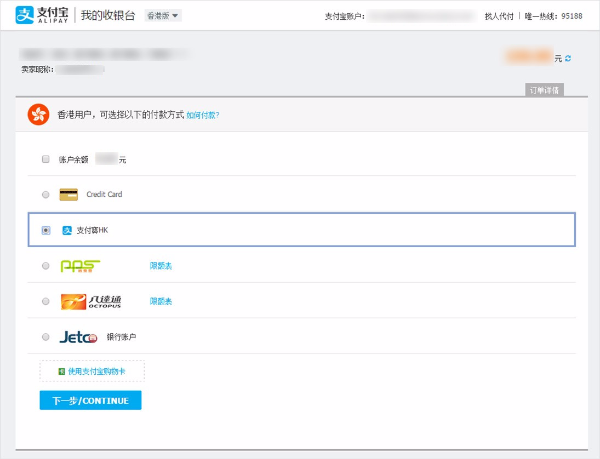Screen dimensions: 600x459
Task: Select the PPS radio button
Action: point(45,266)
